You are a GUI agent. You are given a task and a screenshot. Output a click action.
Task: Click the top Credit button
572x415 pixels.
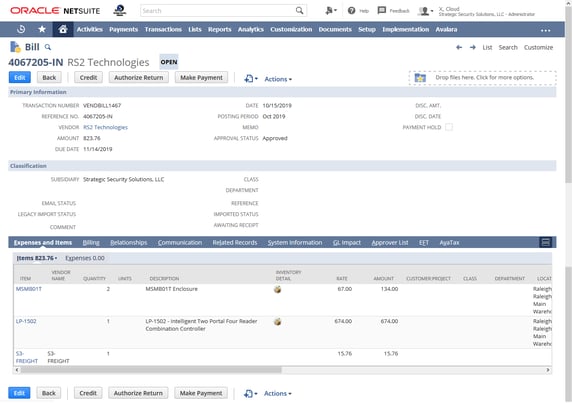[88, 78]
